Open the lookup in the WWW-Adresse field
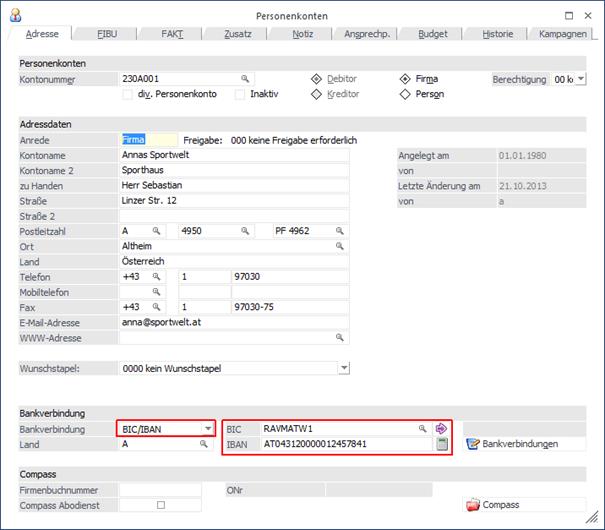The height and width of the screenshot is (530, 605). pyautogui.click(x=340, y=338)
